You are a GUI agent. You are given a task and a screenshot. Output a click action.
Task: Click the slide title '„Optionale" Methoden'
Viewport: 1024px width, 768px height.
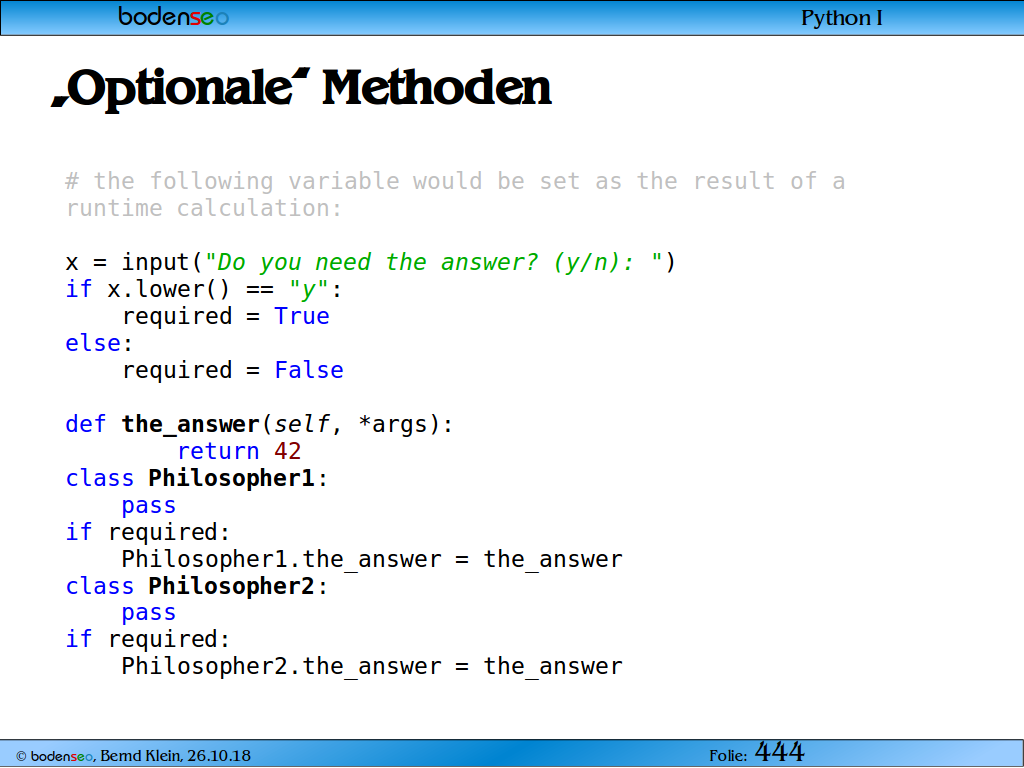(302, 88)
